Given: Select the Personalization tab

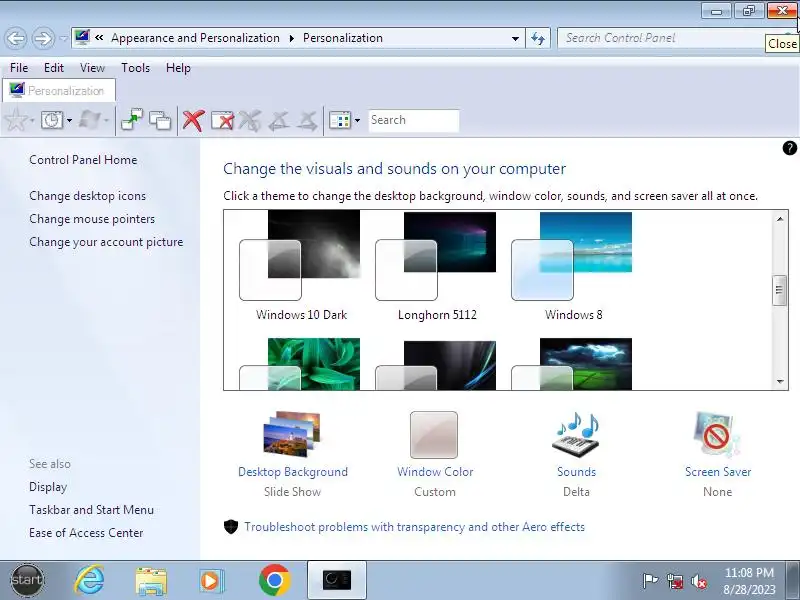Looking at the screenshot, I should tap(59, 90).
